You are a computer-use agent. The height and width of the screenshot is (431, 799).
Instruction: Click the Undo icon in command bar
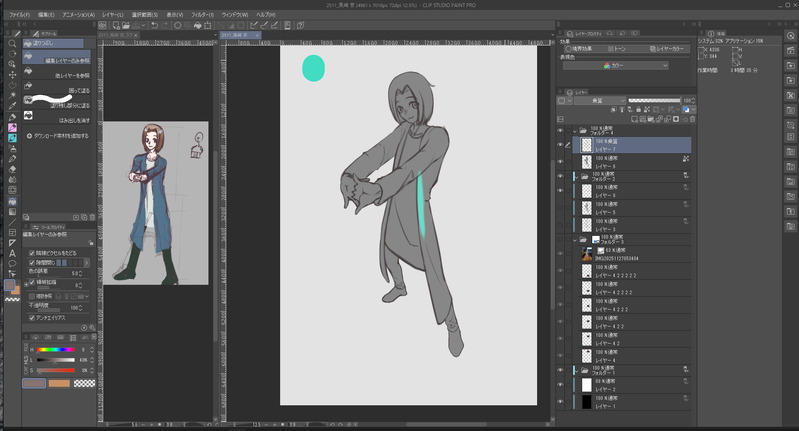154,26
